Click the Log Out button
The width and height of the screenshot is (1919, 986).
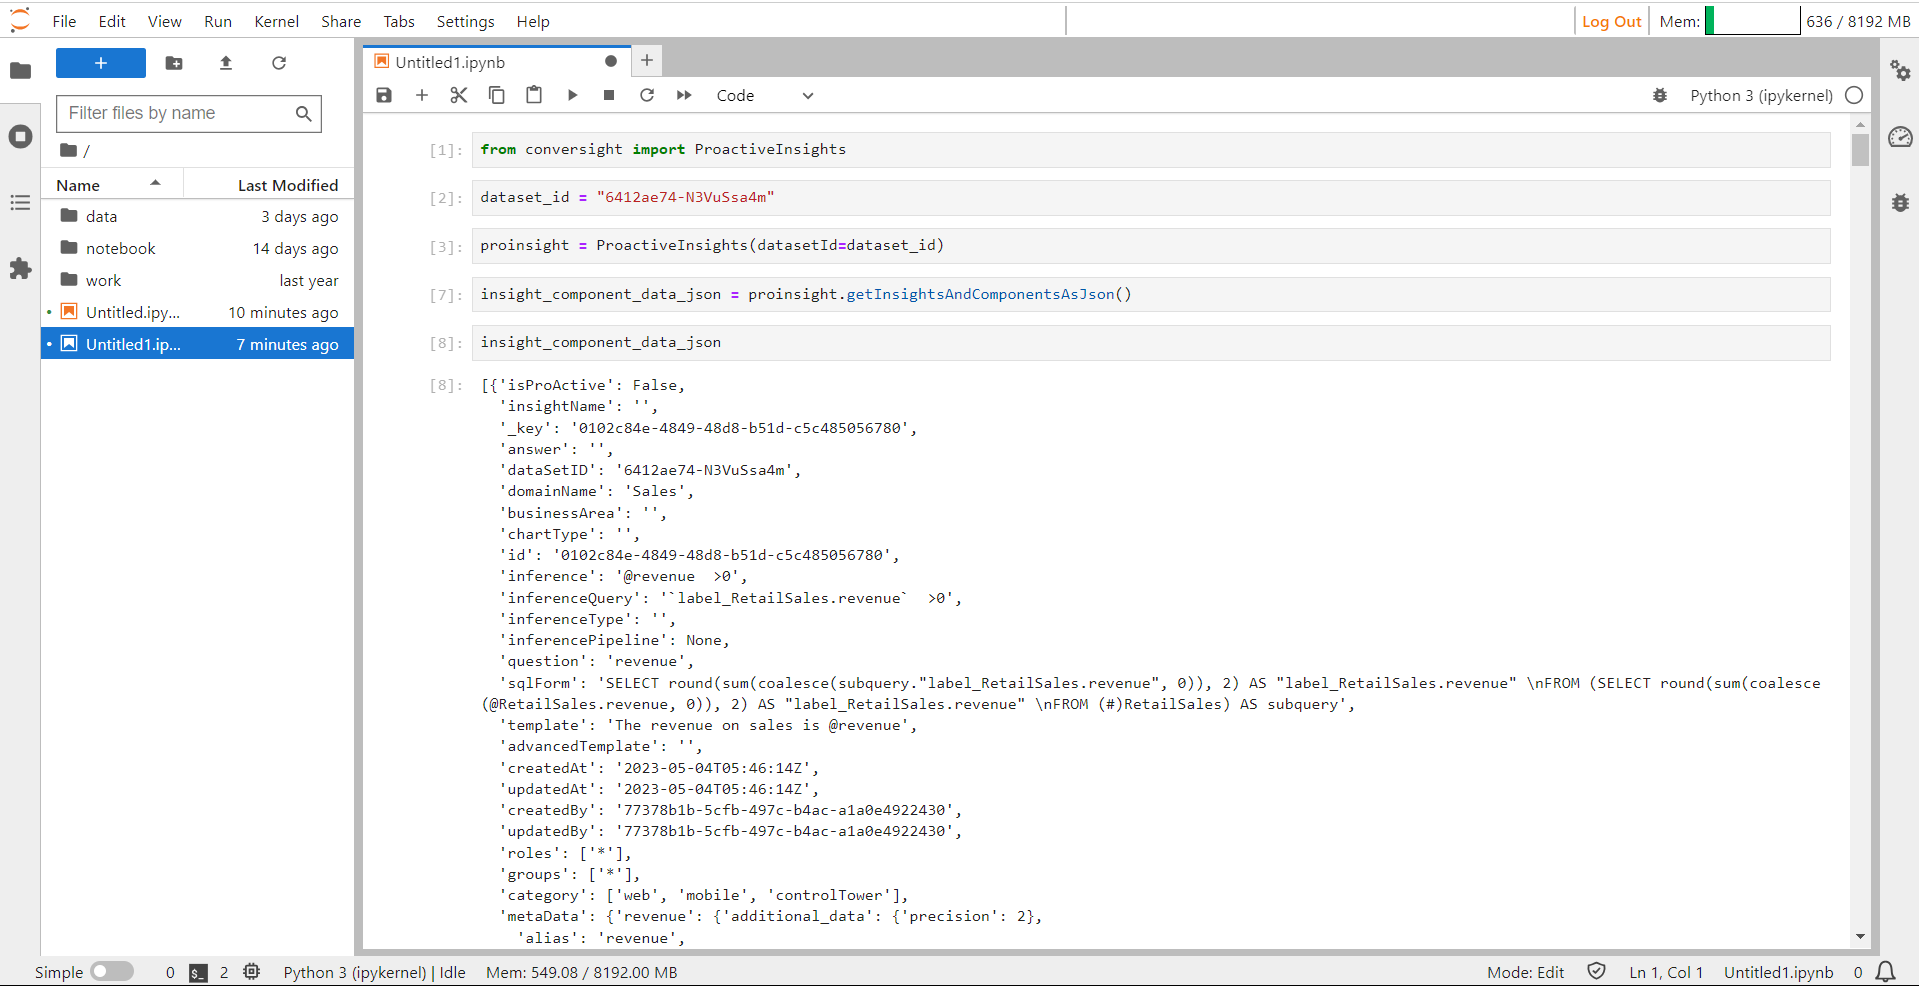click(1612, 21)
